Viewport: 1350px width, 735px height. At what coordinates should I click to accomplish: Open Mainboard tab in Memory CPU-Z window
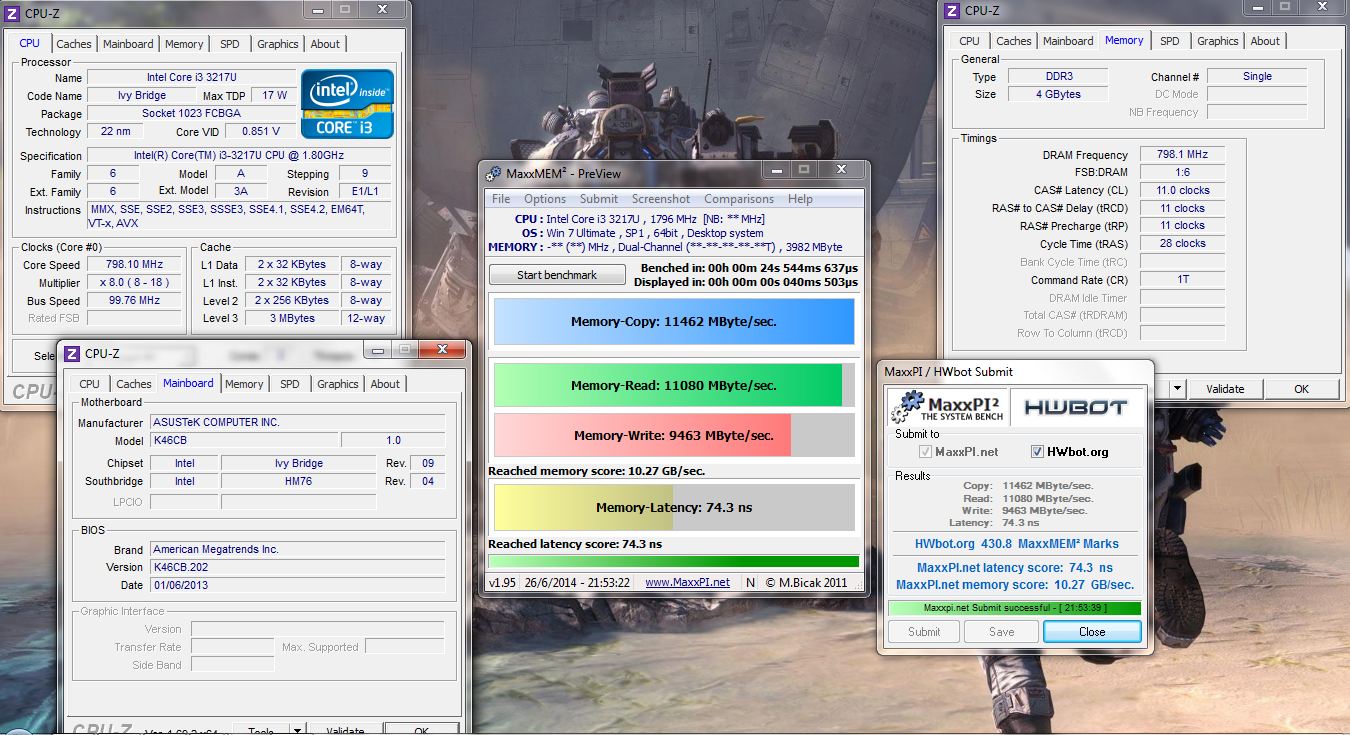tap(1068, 41)
